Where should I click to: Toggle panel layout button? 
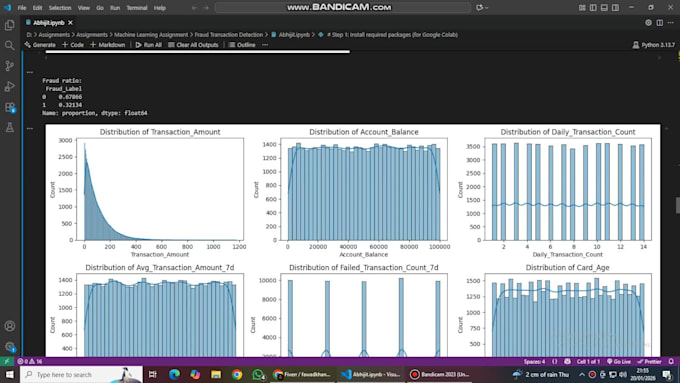pyautogui.click(x=604, y=8)
